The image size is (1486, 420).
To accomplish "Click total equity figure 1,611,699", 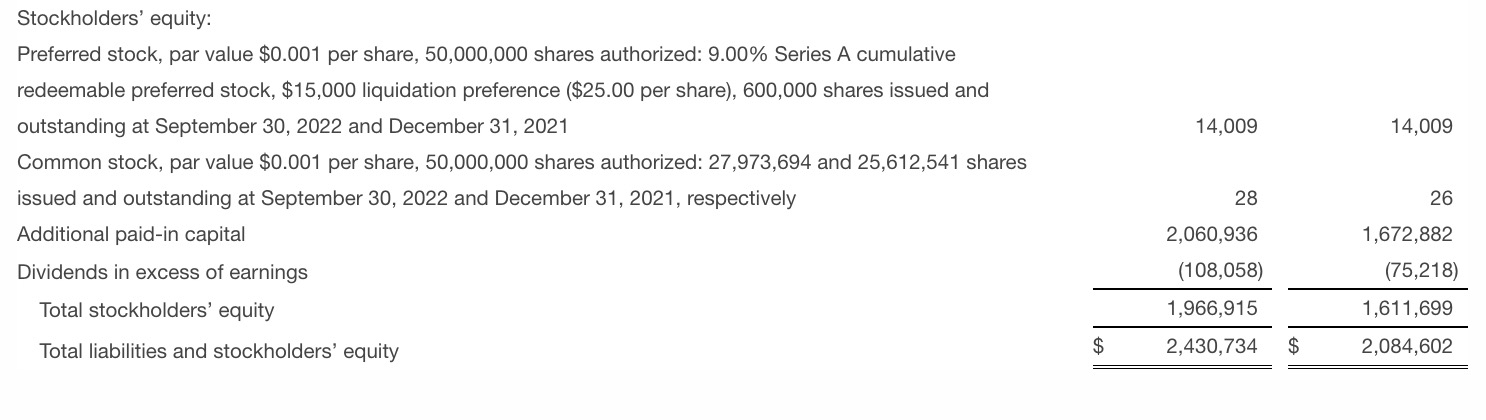I will coord(1407,310).
